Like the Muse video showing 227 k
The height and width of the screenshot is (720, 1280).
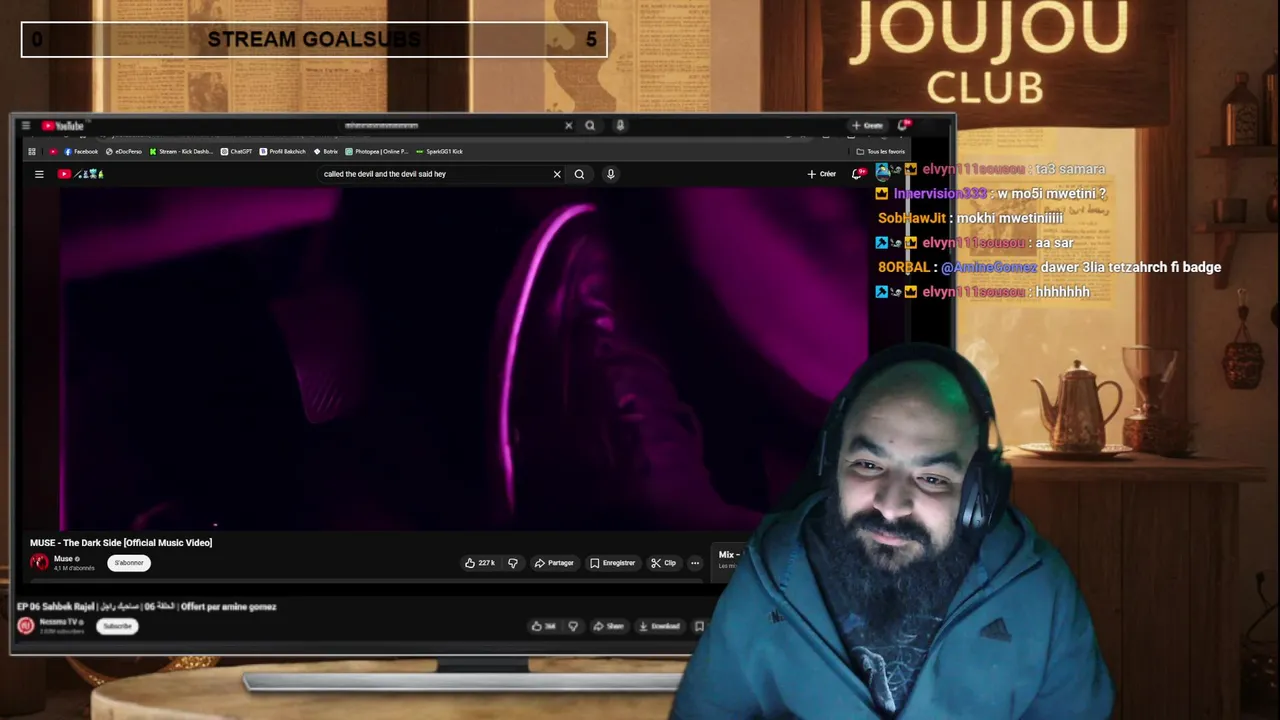[x=480, y=563]
